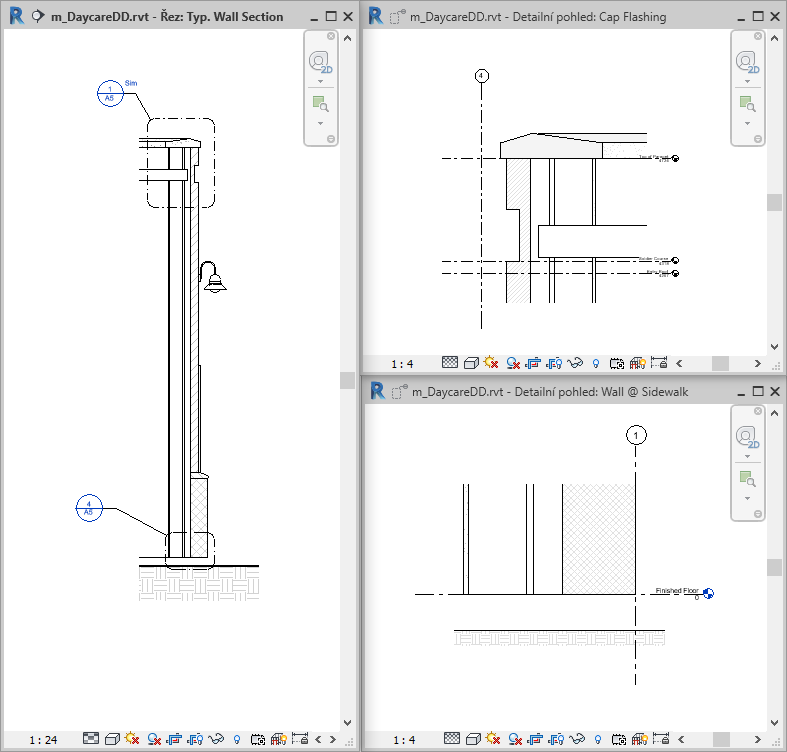This screenshot has height=752, width=787.
Task: Select callout head 4 / A5 in wall section
Action: click(89, 508)
